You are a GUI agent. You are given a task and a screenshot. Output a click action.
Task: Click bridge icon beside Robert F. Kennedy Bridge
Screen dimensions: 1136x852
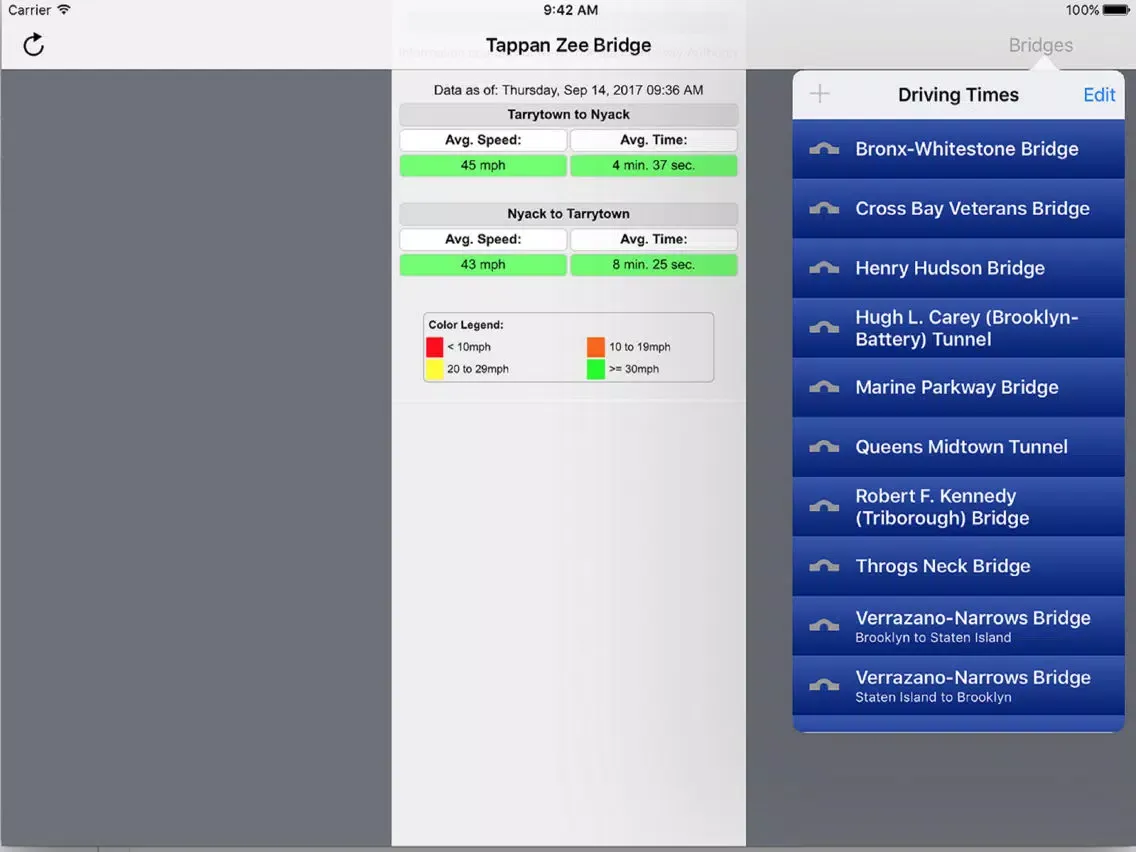pyautogui.click(x=824, y=506)
